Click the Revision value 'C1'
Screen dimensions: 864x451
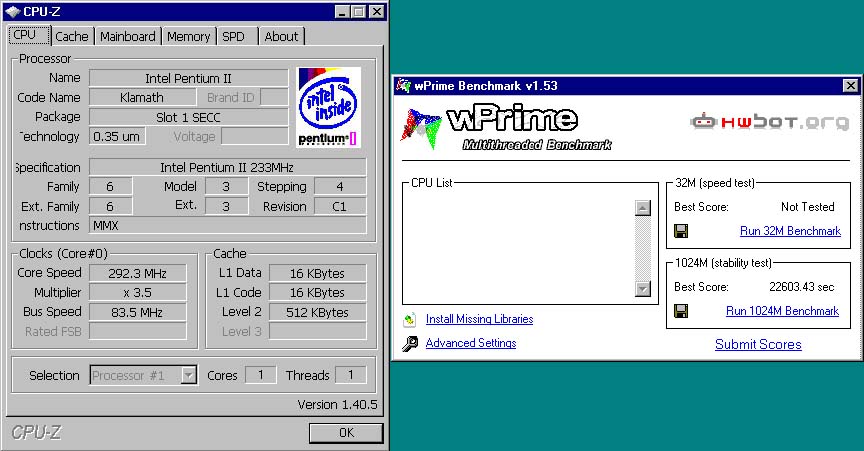340,207
